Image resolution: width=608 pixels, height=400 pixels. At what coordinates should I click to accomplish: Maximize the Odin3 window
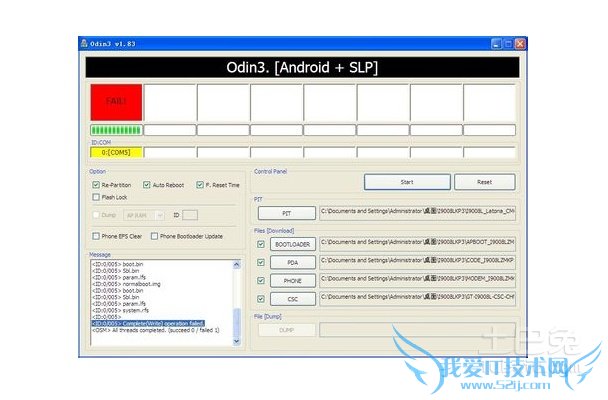508,44
